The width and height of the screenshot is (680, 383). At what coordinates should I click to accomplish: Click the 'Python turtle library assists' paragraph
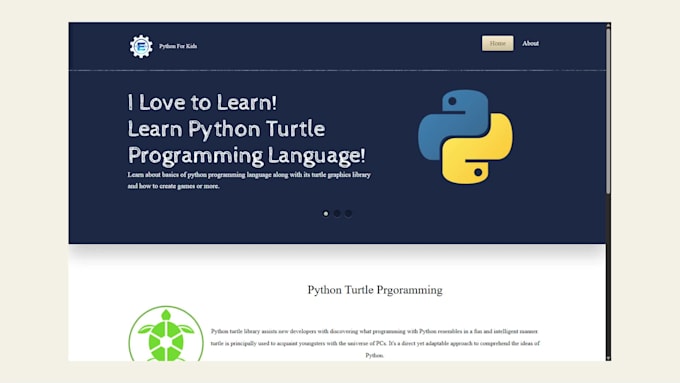point(375,343)
